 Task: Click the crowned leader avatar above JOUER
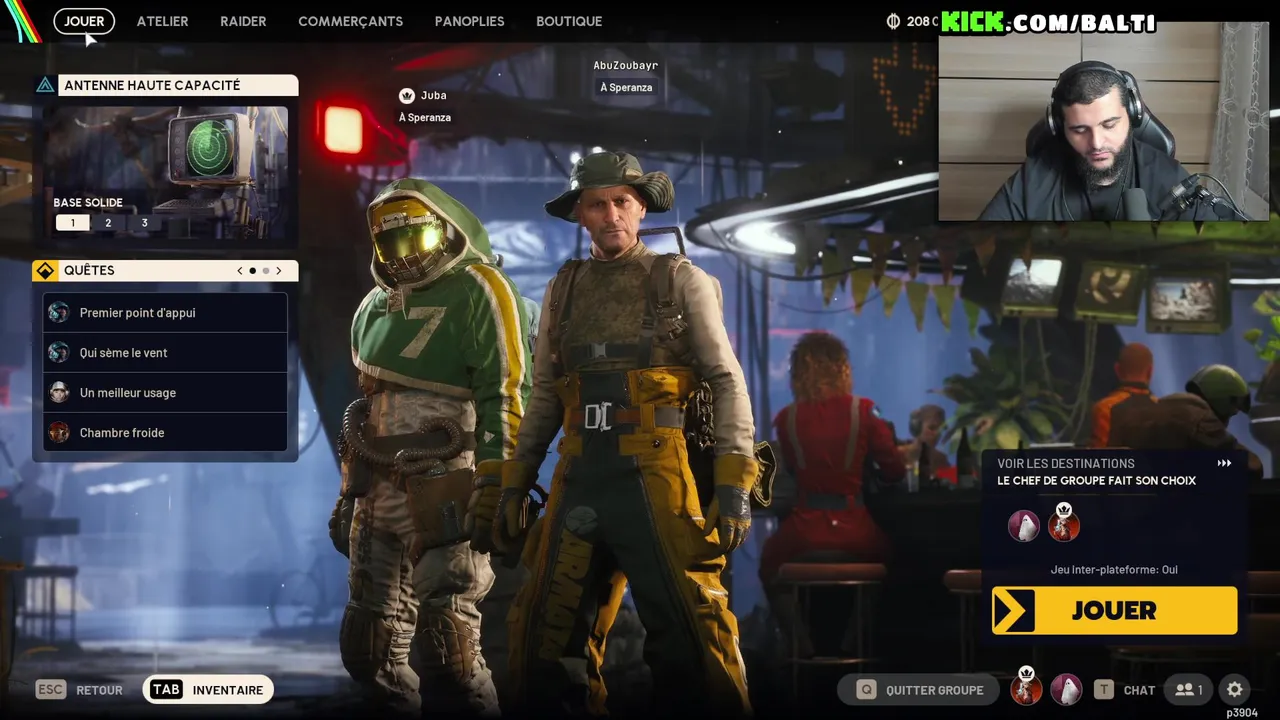click(1064, 524)
